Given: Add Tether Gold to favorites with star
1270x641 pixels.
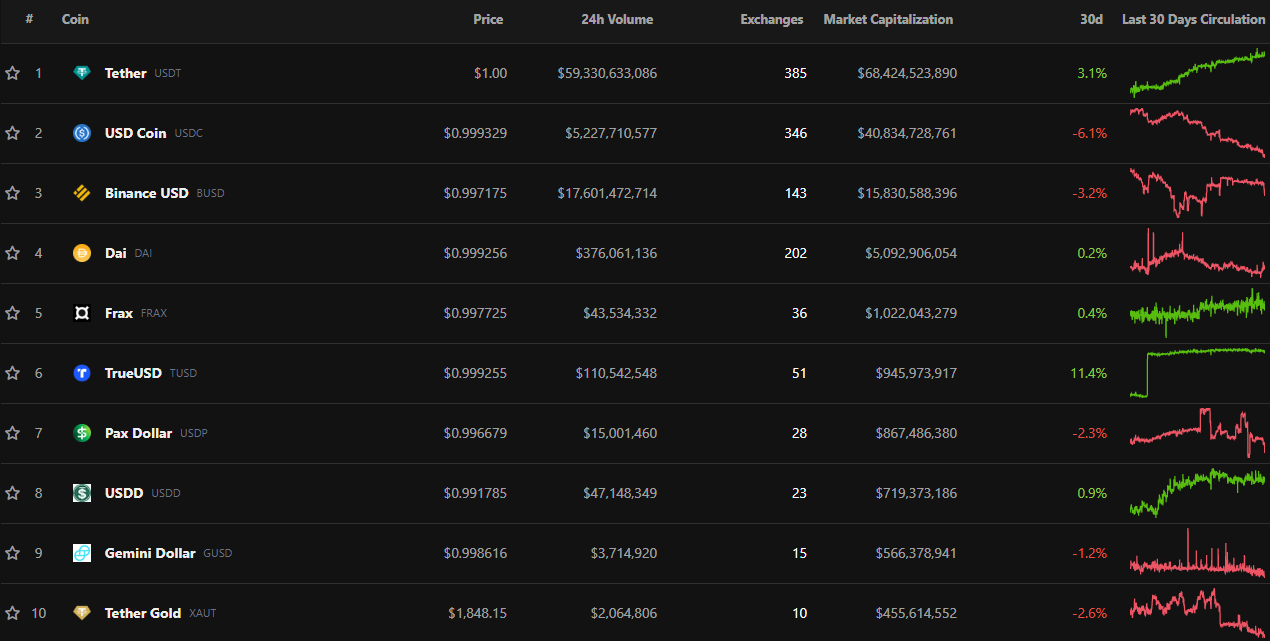Looking at the screenshot, I should [13, 613].
